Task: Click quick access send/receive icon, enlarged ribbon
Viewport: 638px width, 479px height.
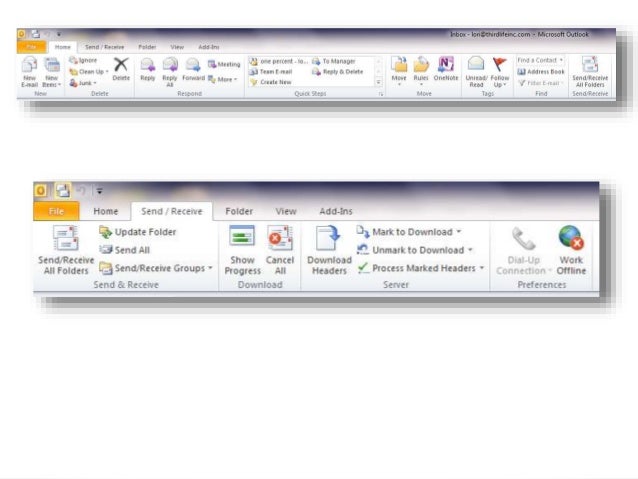Action: (63, 190)
